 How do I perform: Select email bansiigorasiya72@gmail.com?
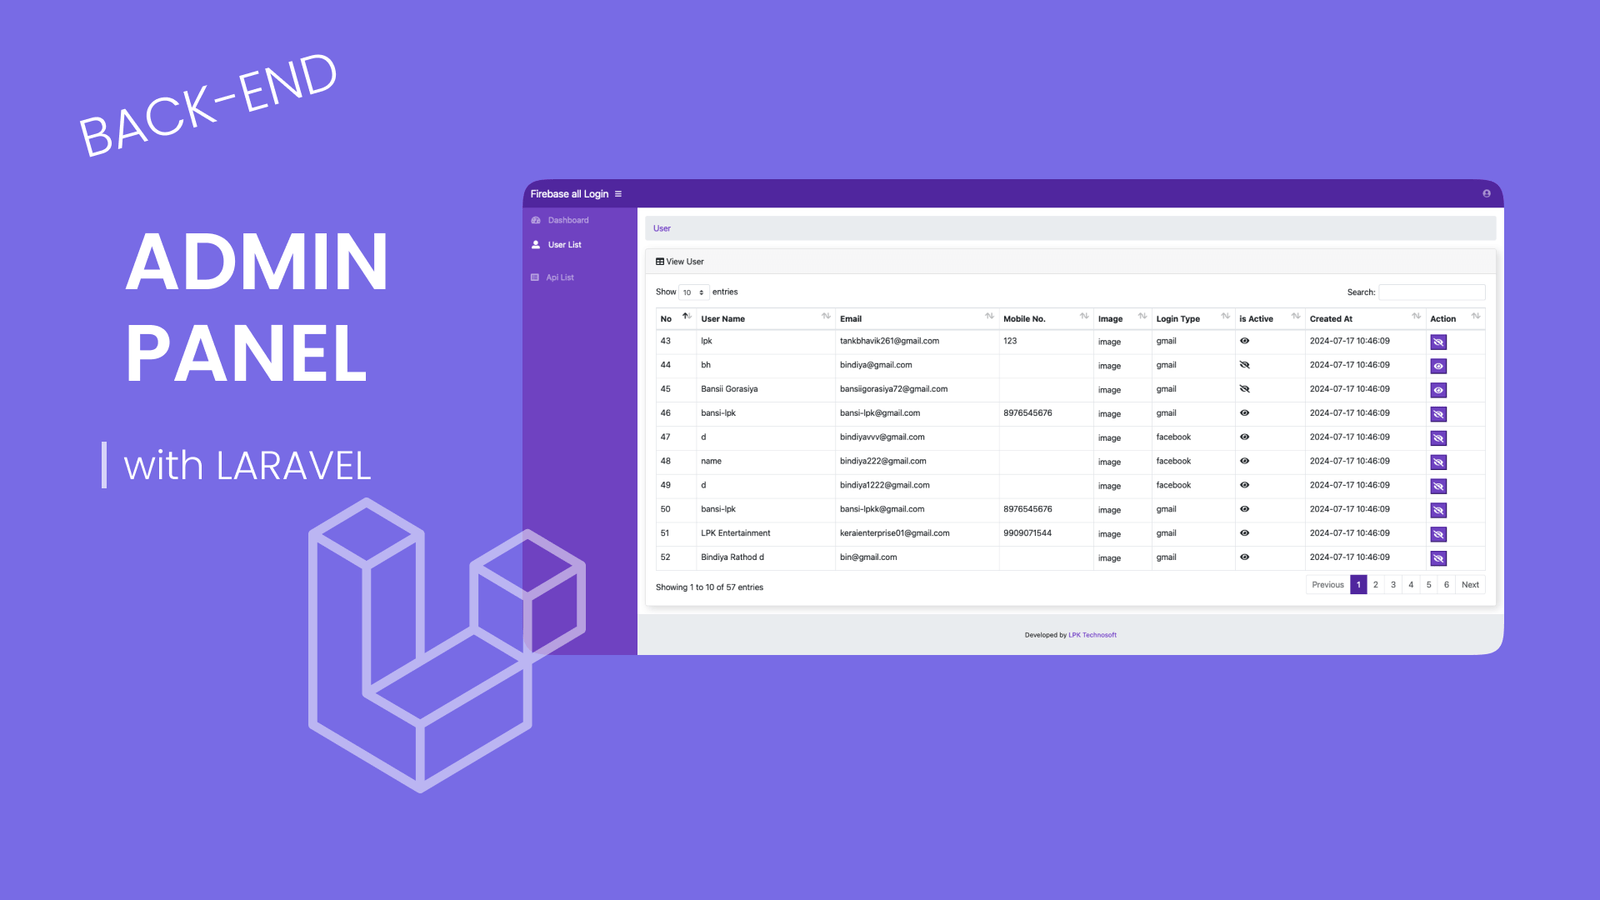tap(894, 389)
